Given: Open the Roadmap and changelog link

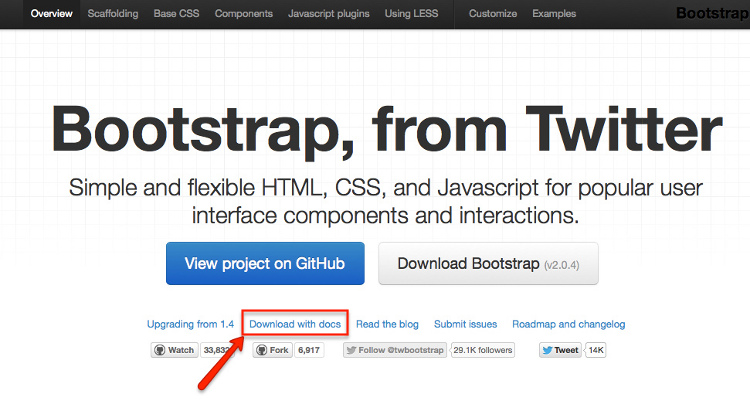Looking at the screenshot, I should point(568,324).
